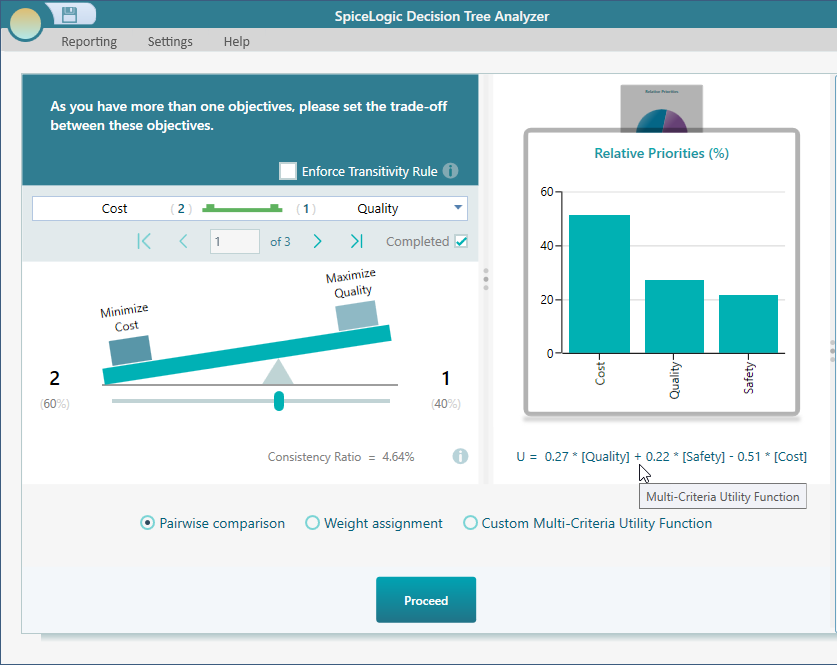Toggle the Completed checkbox
837x665 pixels.
coord(461,241)
